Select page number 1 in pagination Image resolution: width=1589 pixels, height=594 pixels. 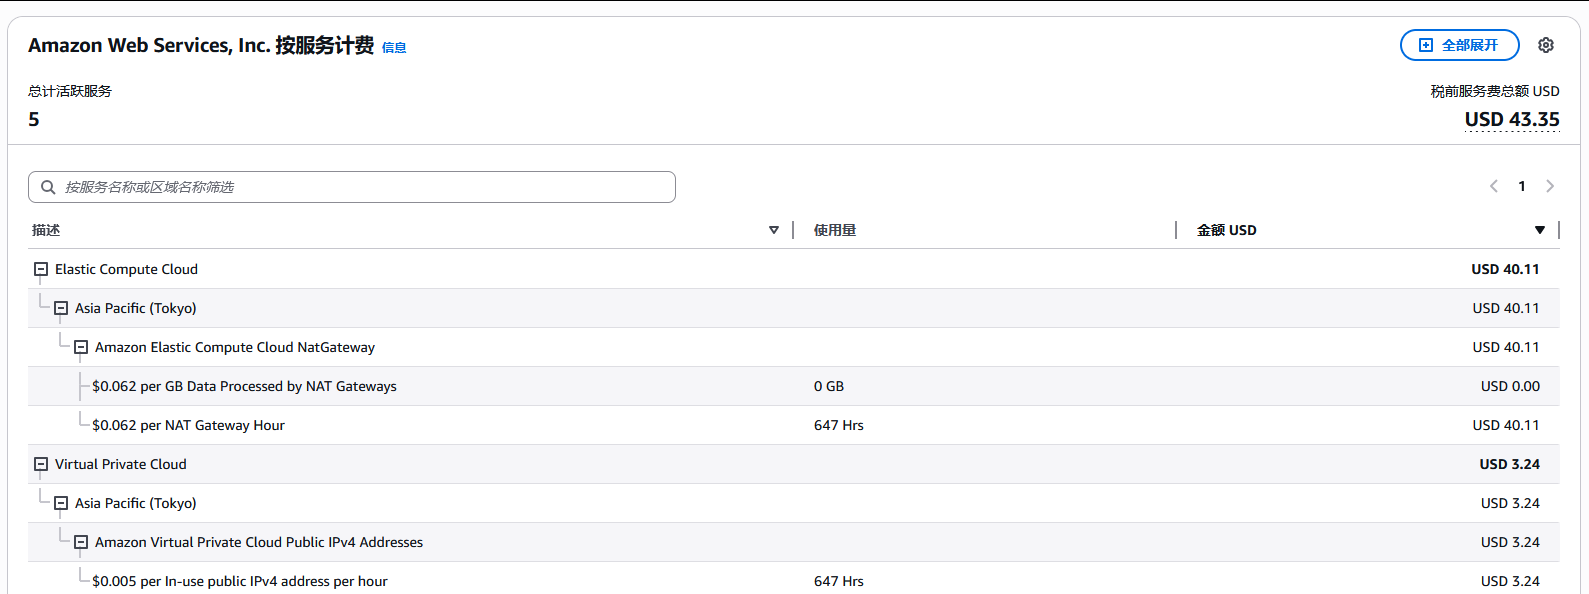coord(1522,186)
